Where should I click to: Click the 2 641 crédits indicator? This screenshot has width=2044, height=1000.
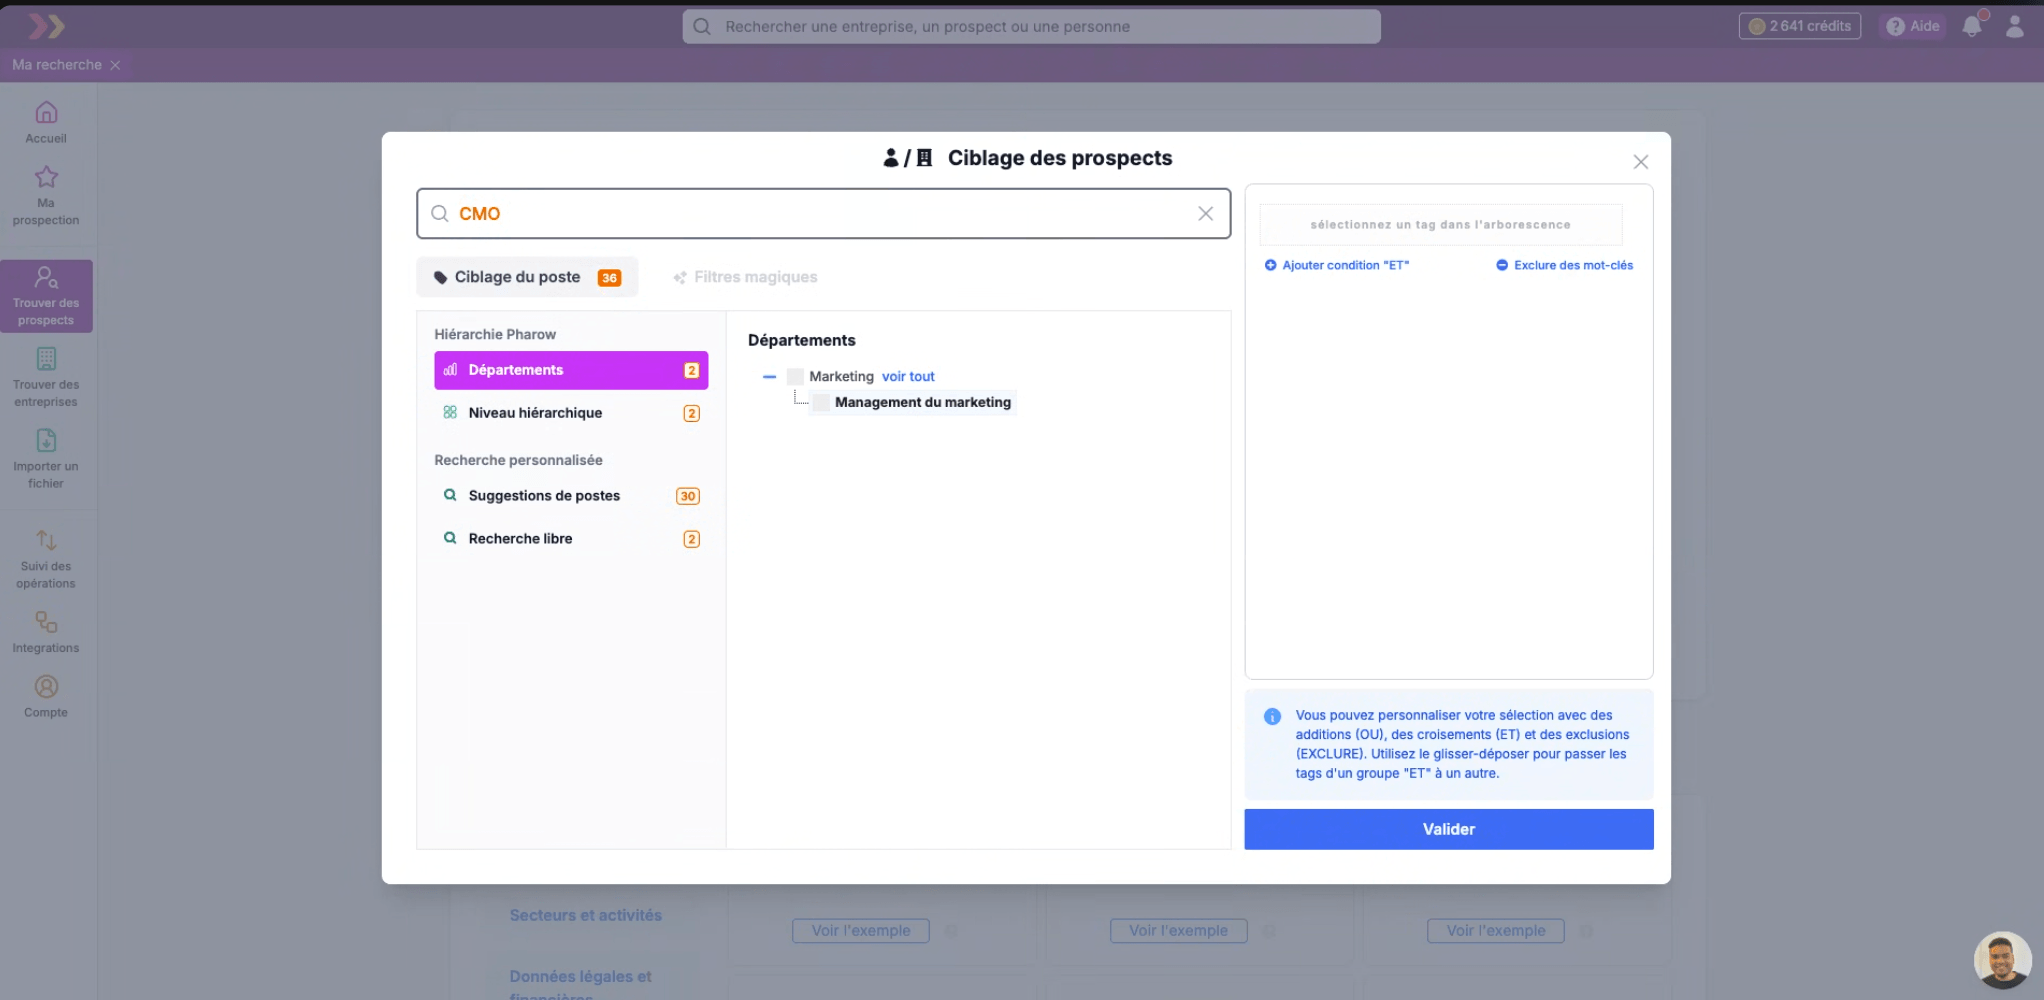pyautogui.click(x=1799, y=26)
